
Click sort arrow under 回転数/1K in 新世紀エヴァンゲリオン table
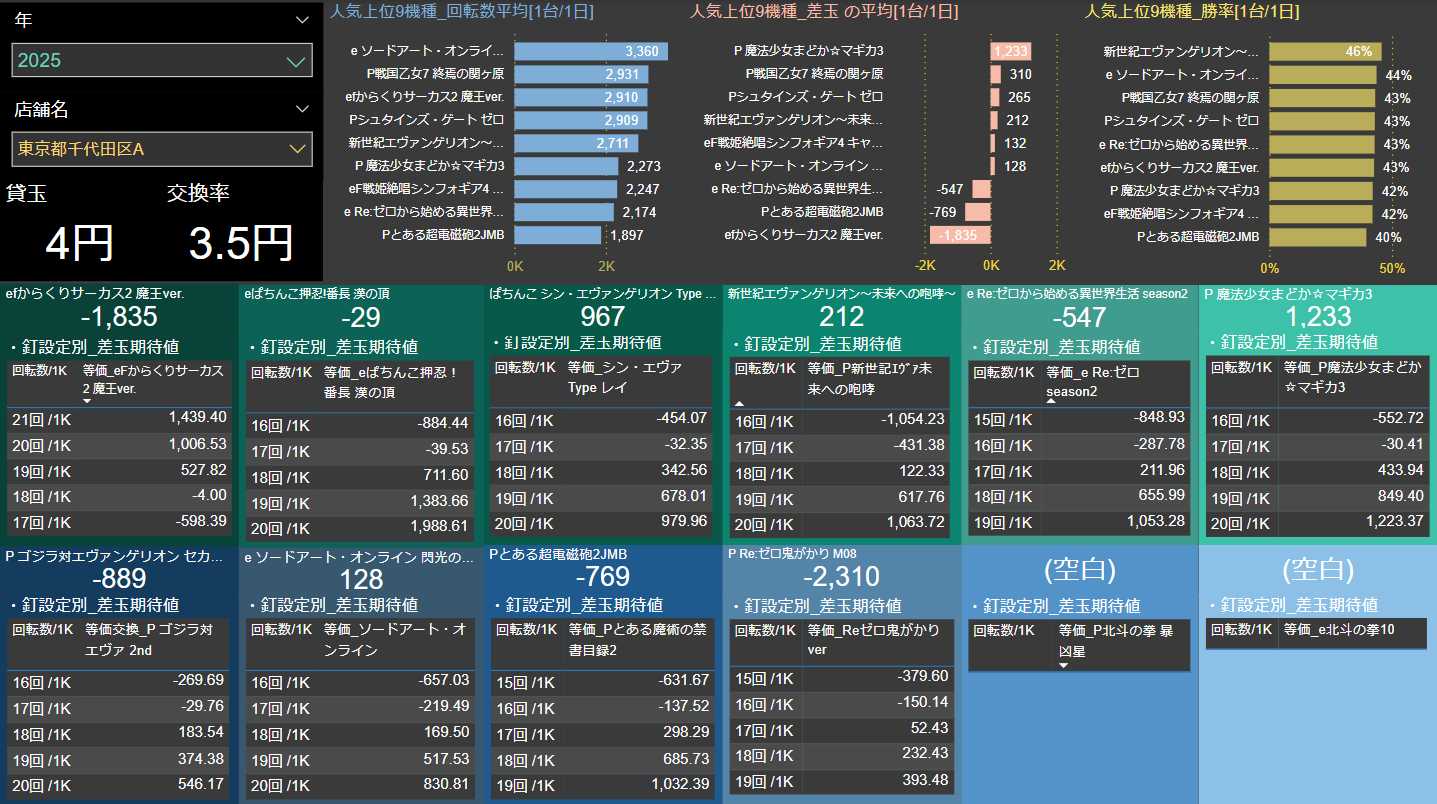pyautogui.click(x=740, y=402)
